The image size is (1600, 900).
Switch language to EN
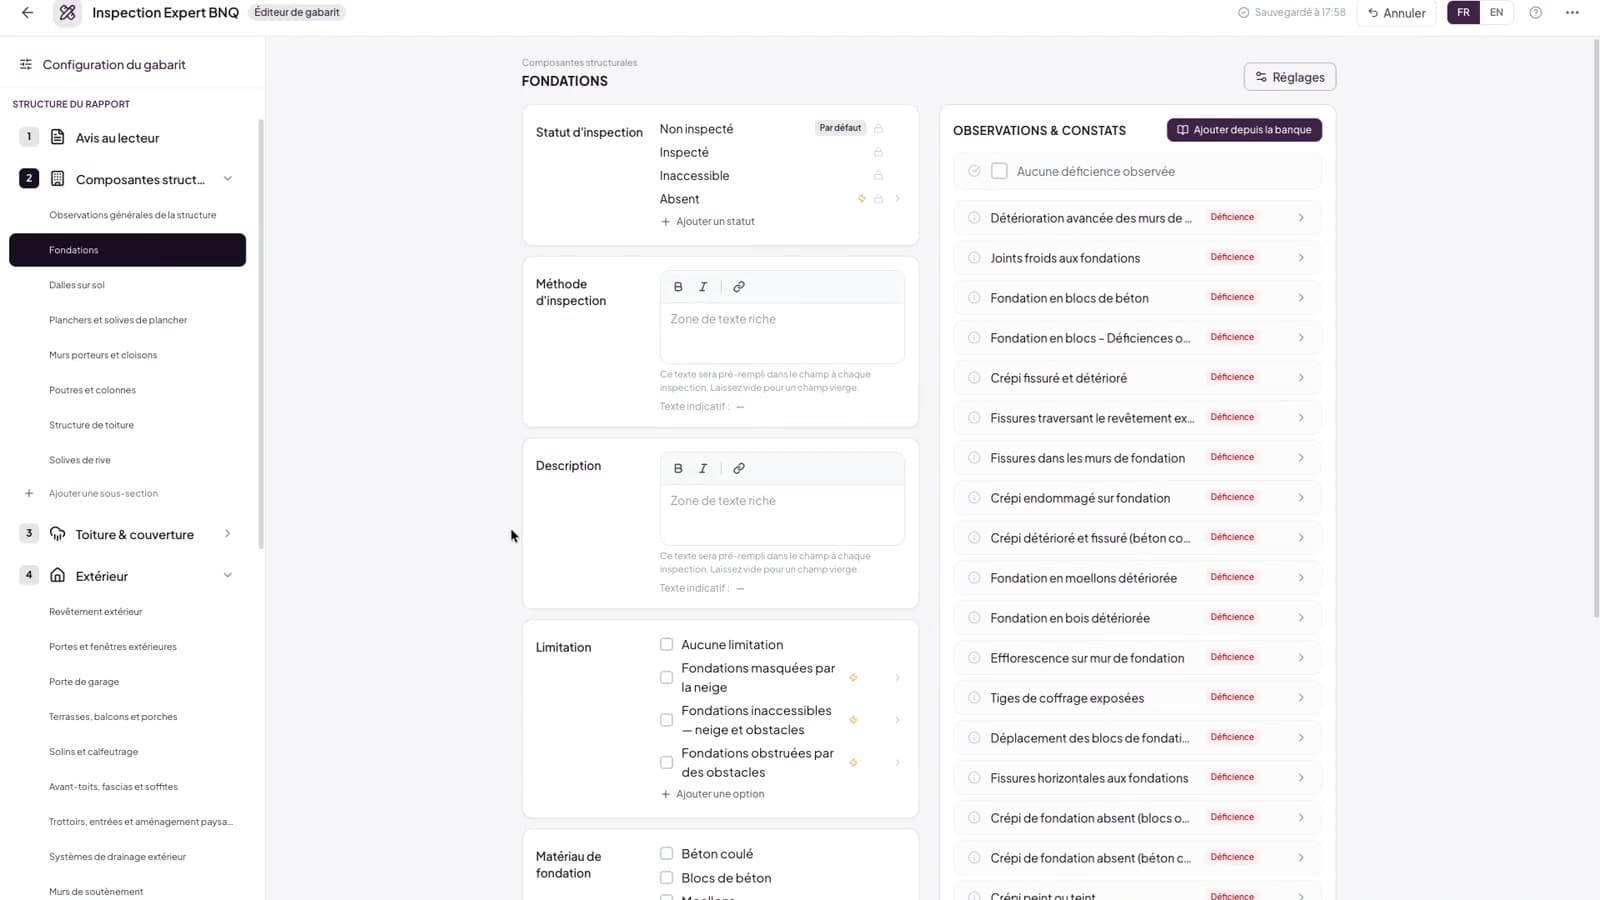point(1496,13)
